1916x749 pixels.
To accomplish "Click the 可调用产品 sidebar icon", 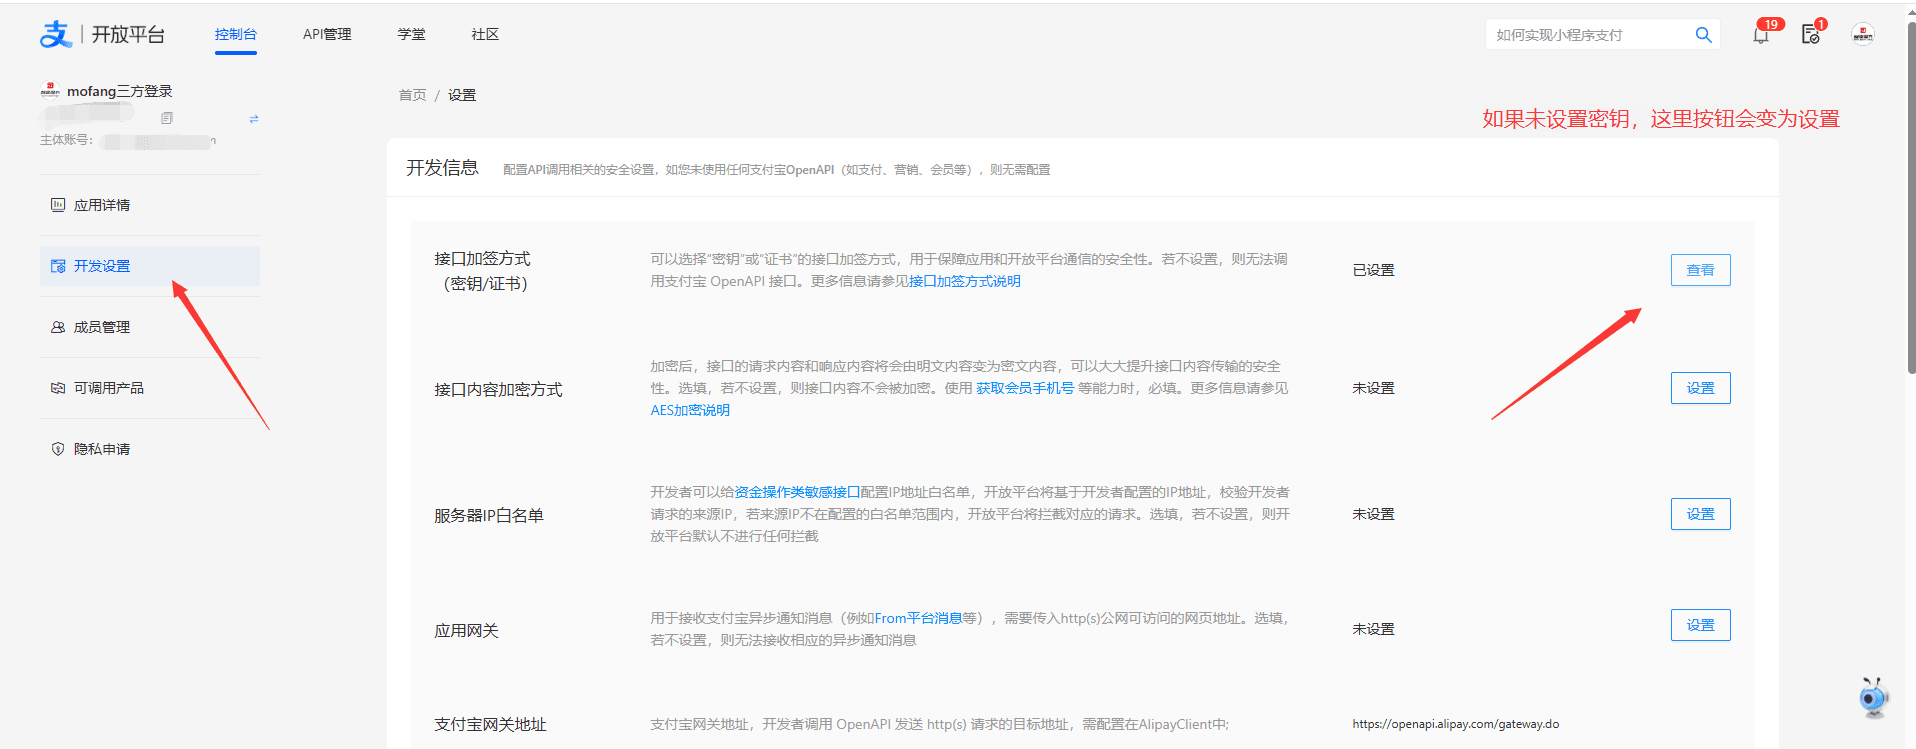I will [58, 388].
